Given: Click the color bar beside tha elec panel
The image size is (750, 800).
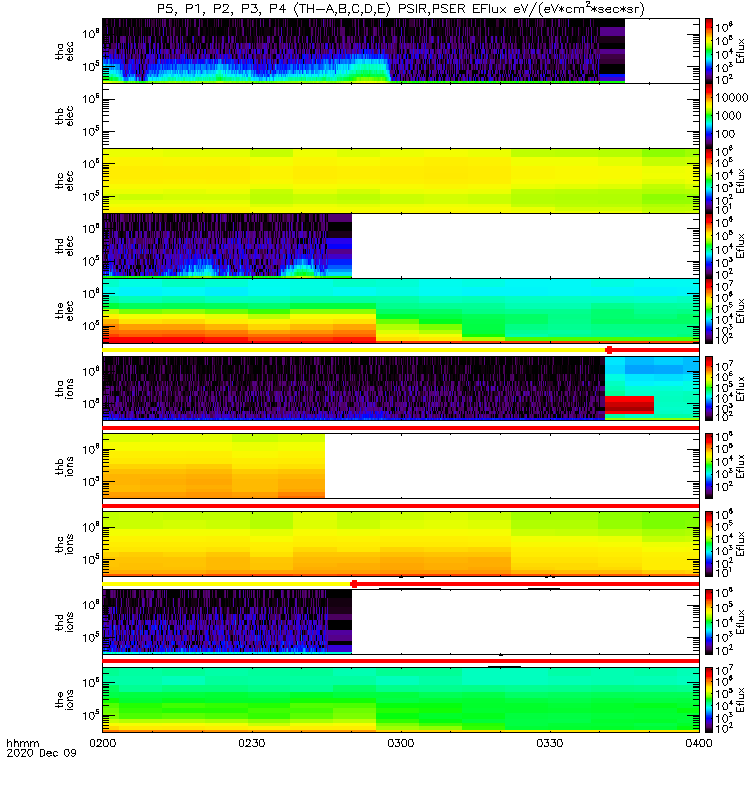Looking at the screenshot, I should tap(709, 51).
